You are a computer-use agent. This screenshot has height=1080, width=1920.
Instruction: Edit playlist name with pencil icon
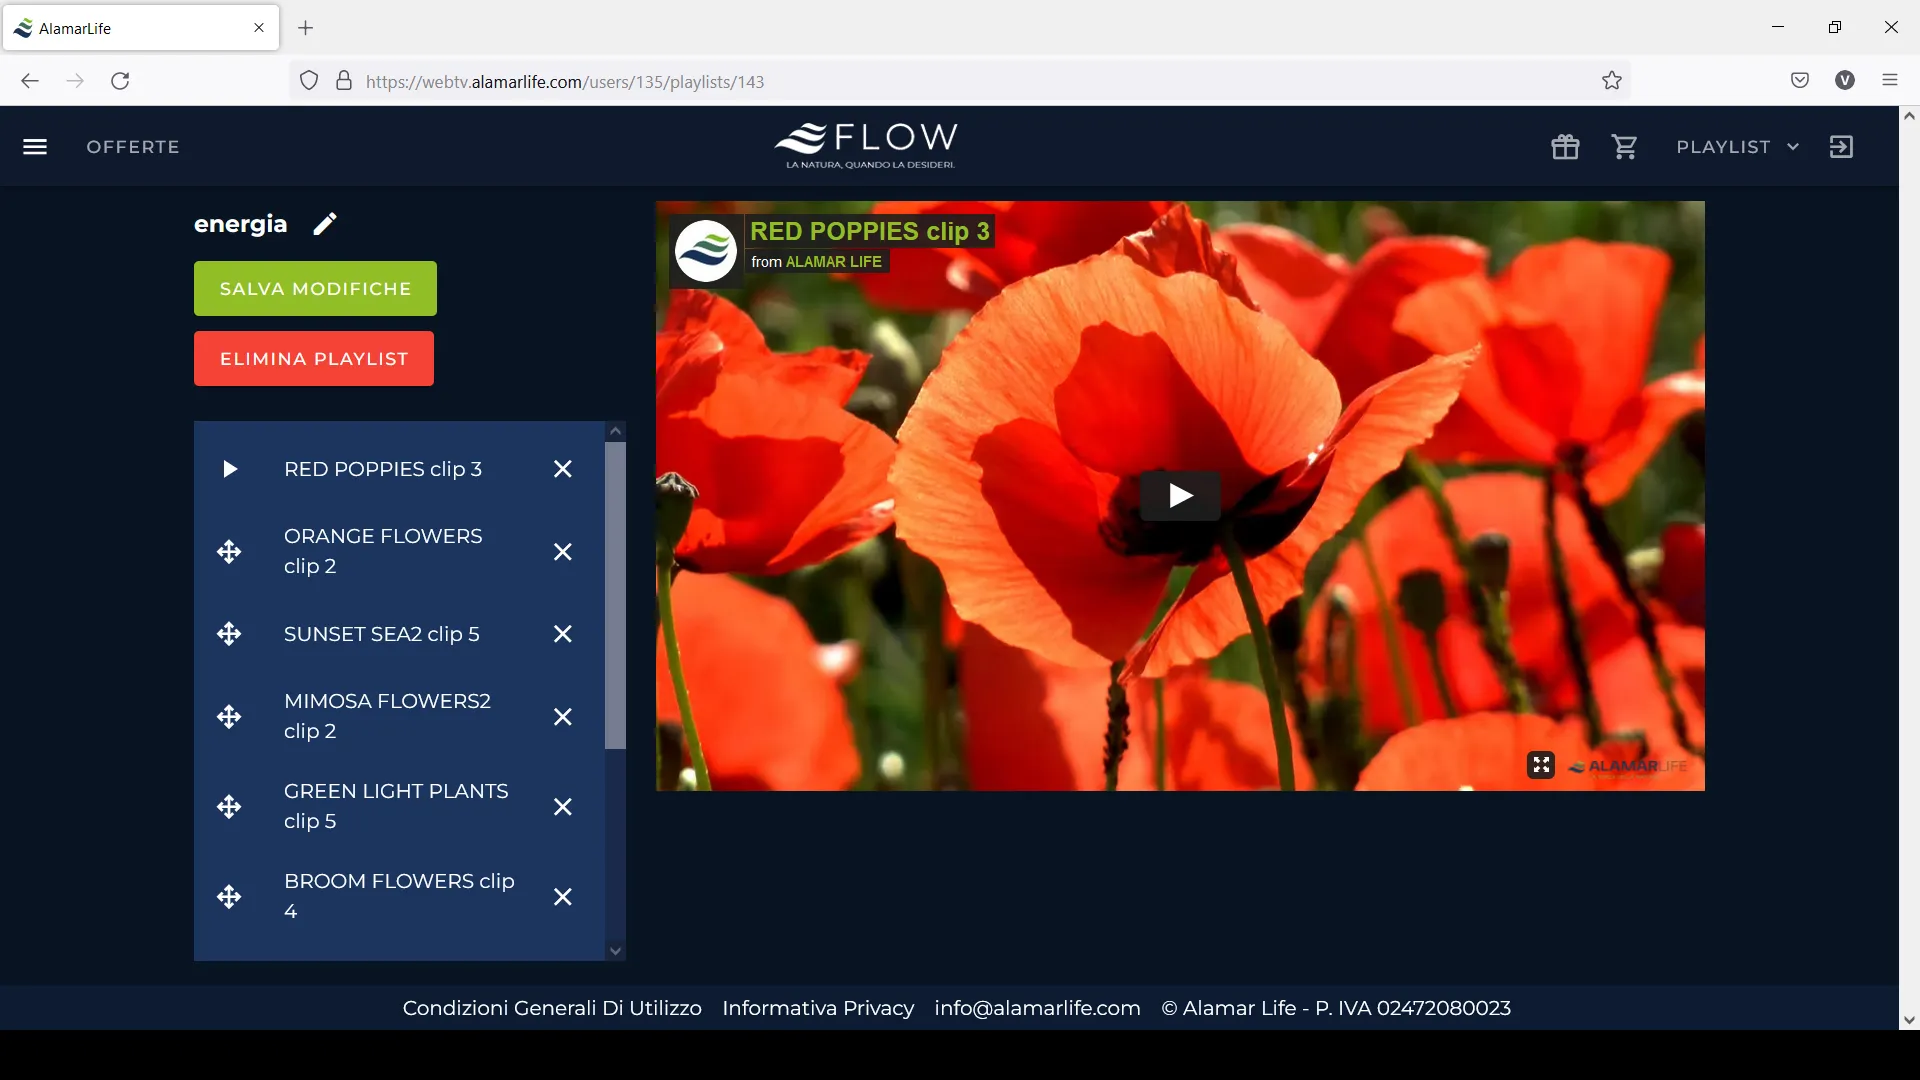click(325, 224)
